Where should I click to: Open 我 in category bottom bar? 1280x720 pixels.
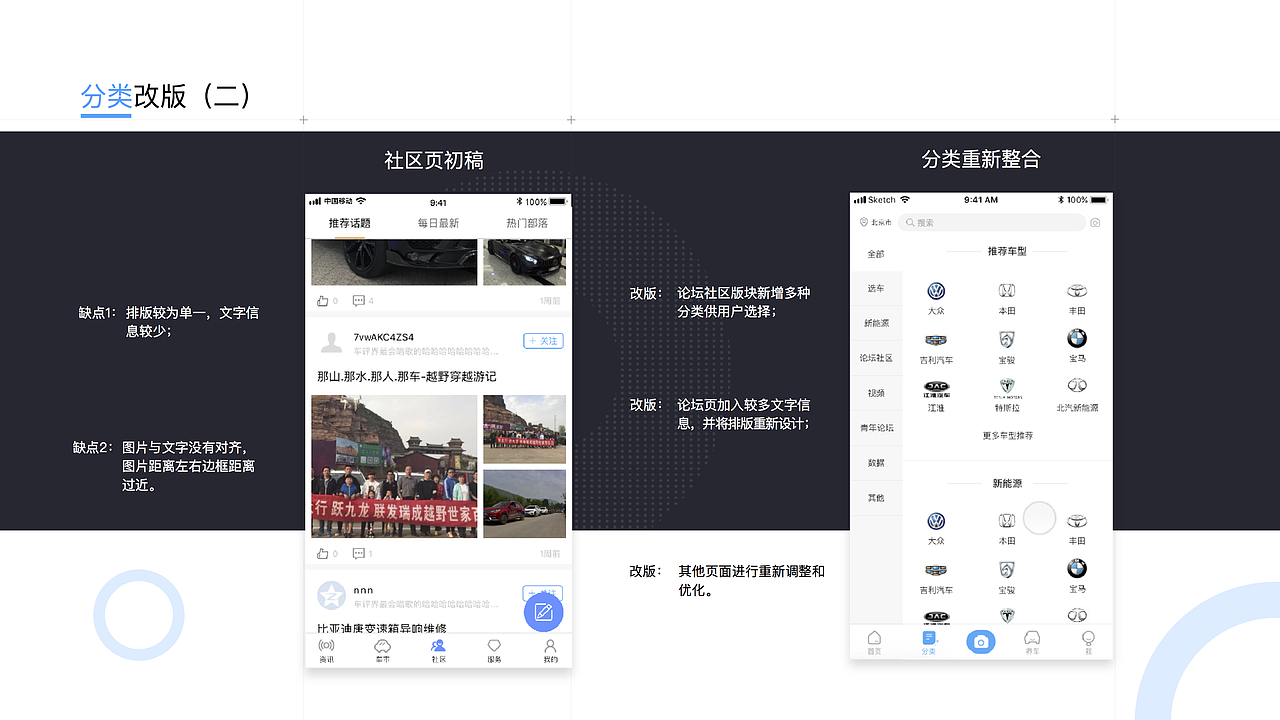1088,642
